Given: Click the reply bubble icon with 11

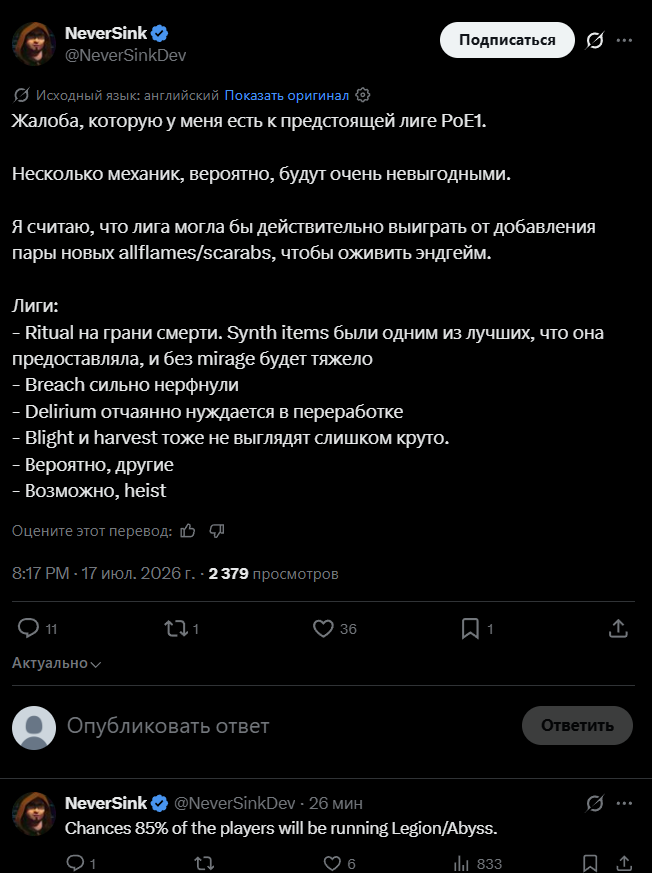Looking at the screenshot, I should coord(28,629).
